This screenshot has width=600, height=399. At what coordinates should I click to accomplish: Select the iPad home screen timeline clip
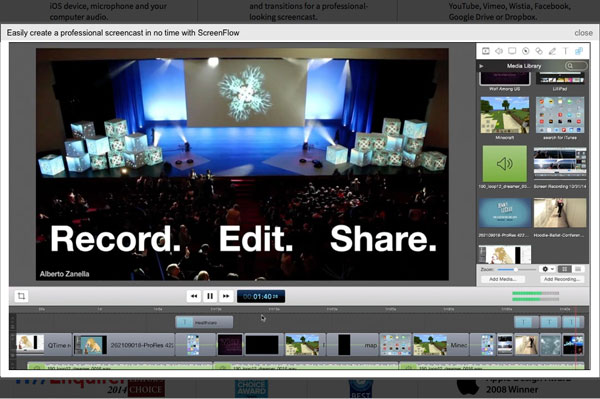click(395, 345)
